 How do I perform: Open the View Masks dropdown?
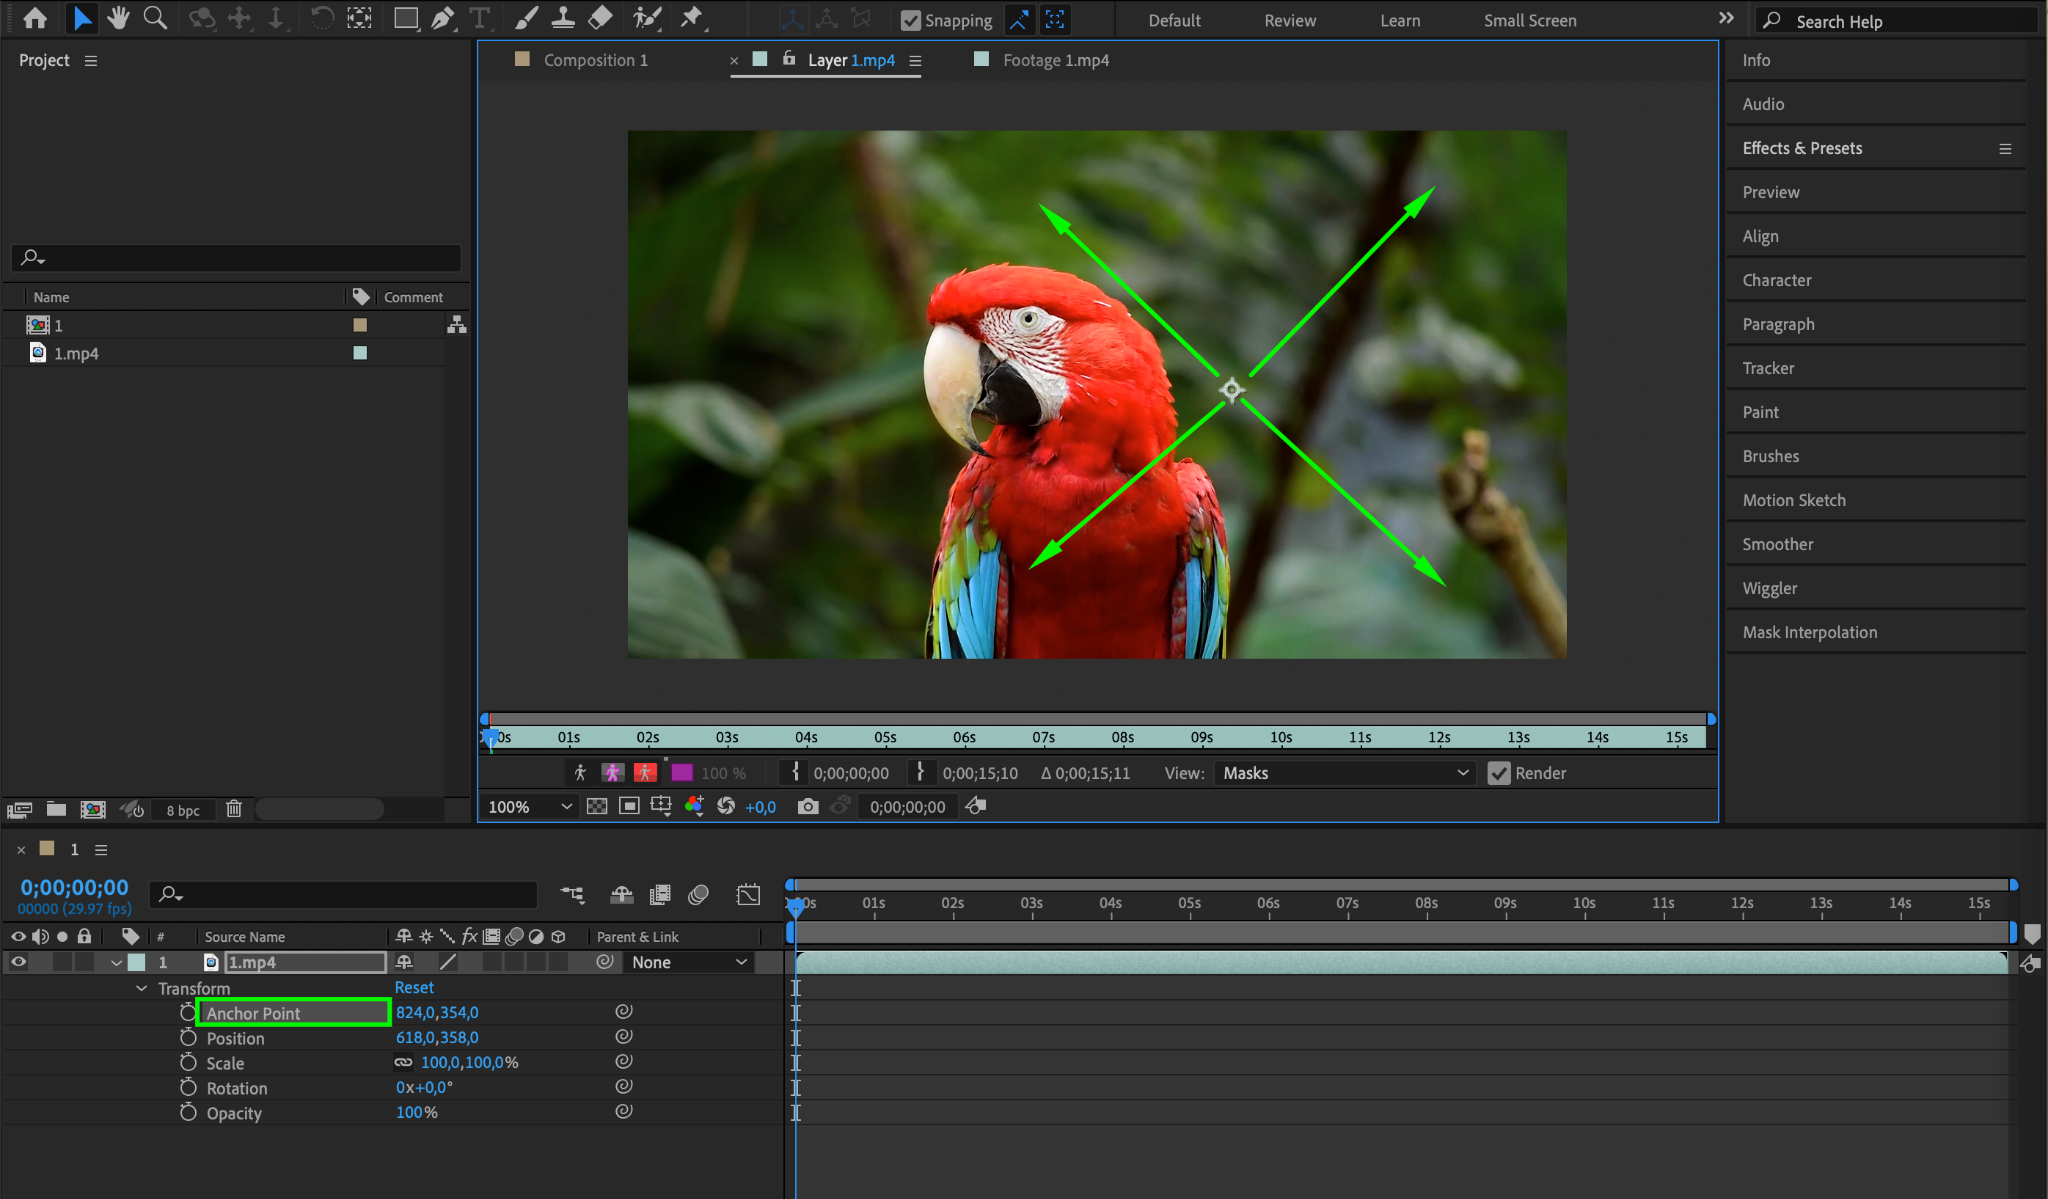[1345, 773]
